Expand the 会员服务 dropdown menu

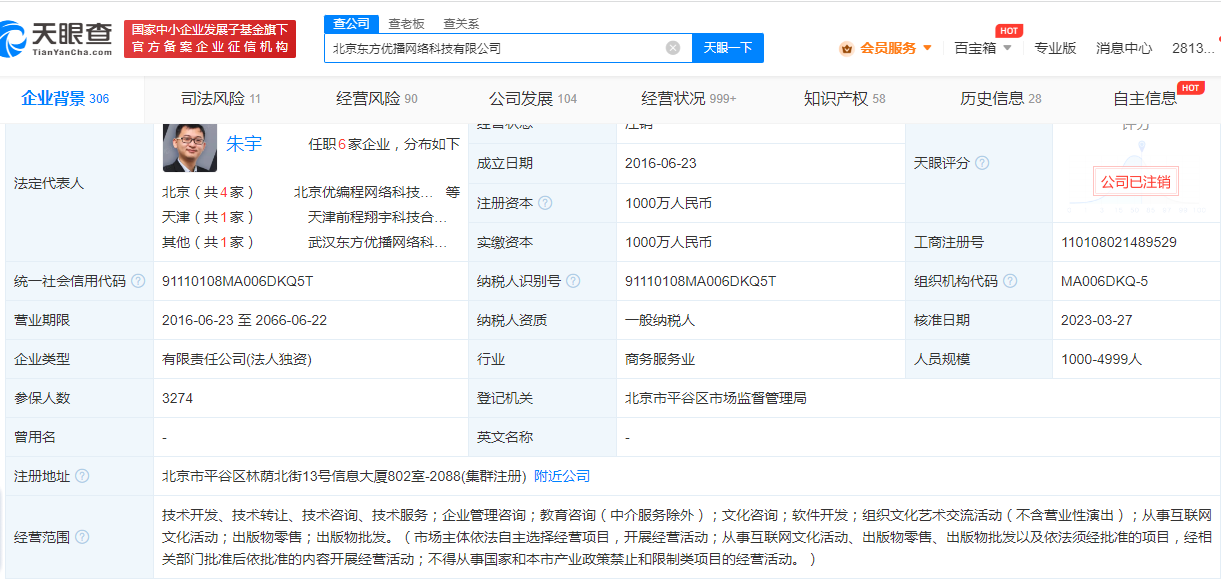[927, 46]
